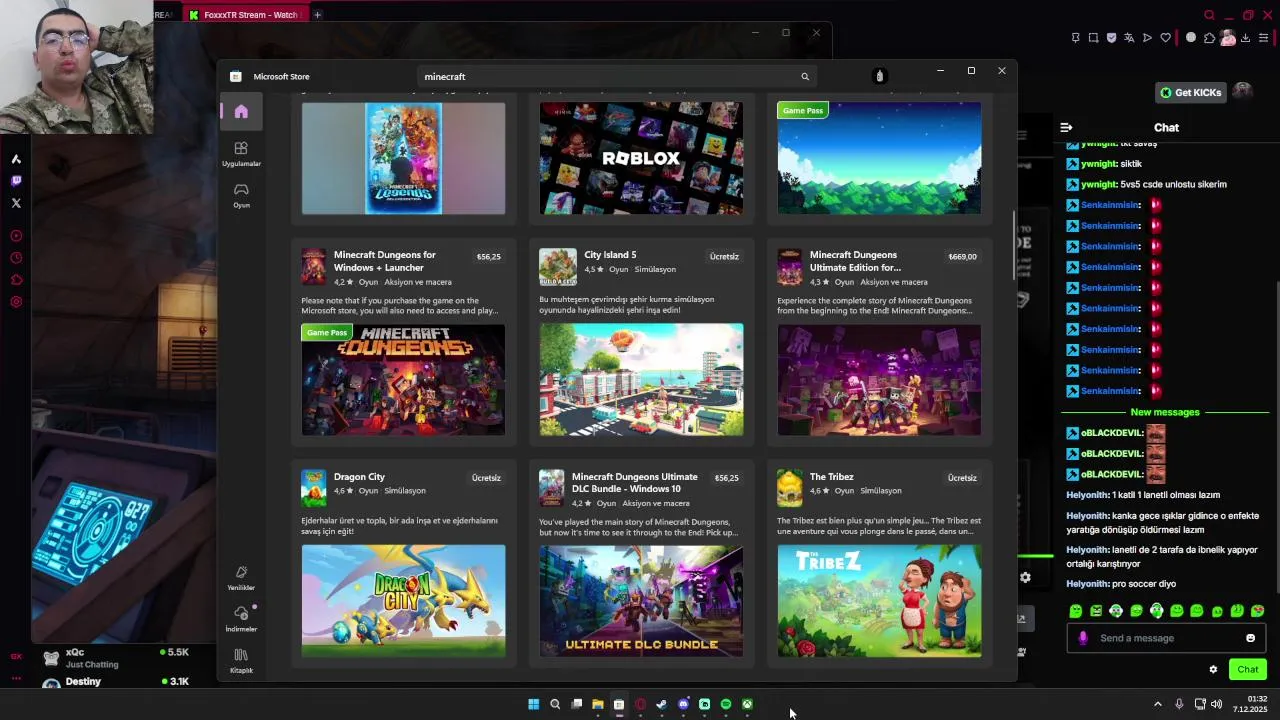Click ₺669,00 price on Ultimate Edition card
Image resolution: width=1280 pixels, height=720 pixels.
pos(962,257)
